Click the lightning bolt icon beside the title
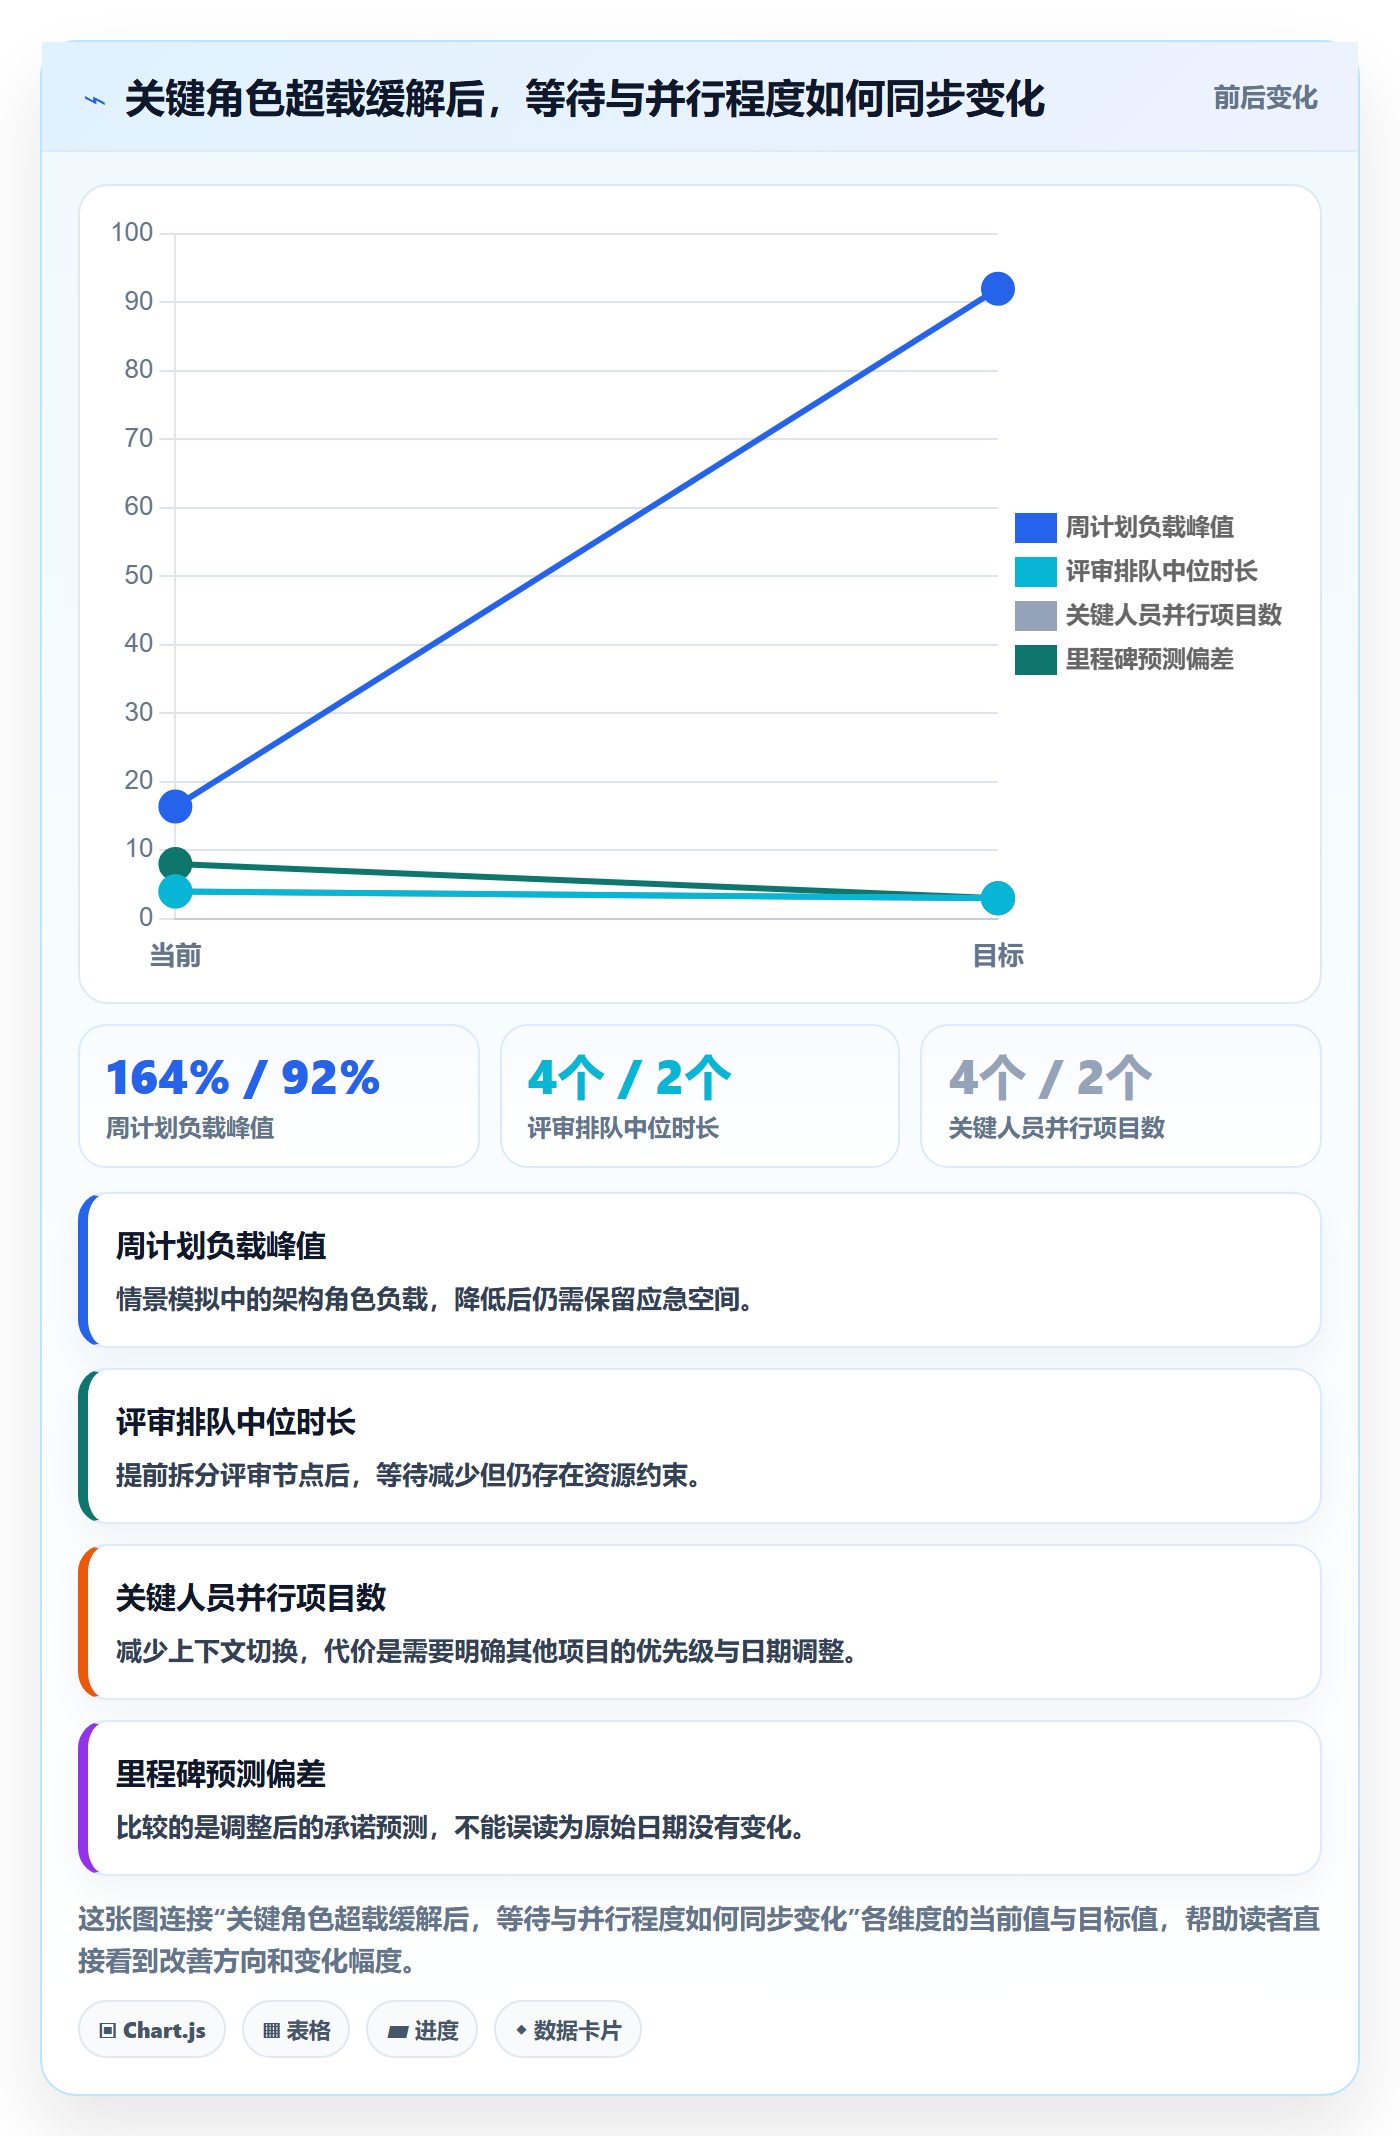Image resolution: width=1400 pixels, height=2136 pixels. click(95, 100)
